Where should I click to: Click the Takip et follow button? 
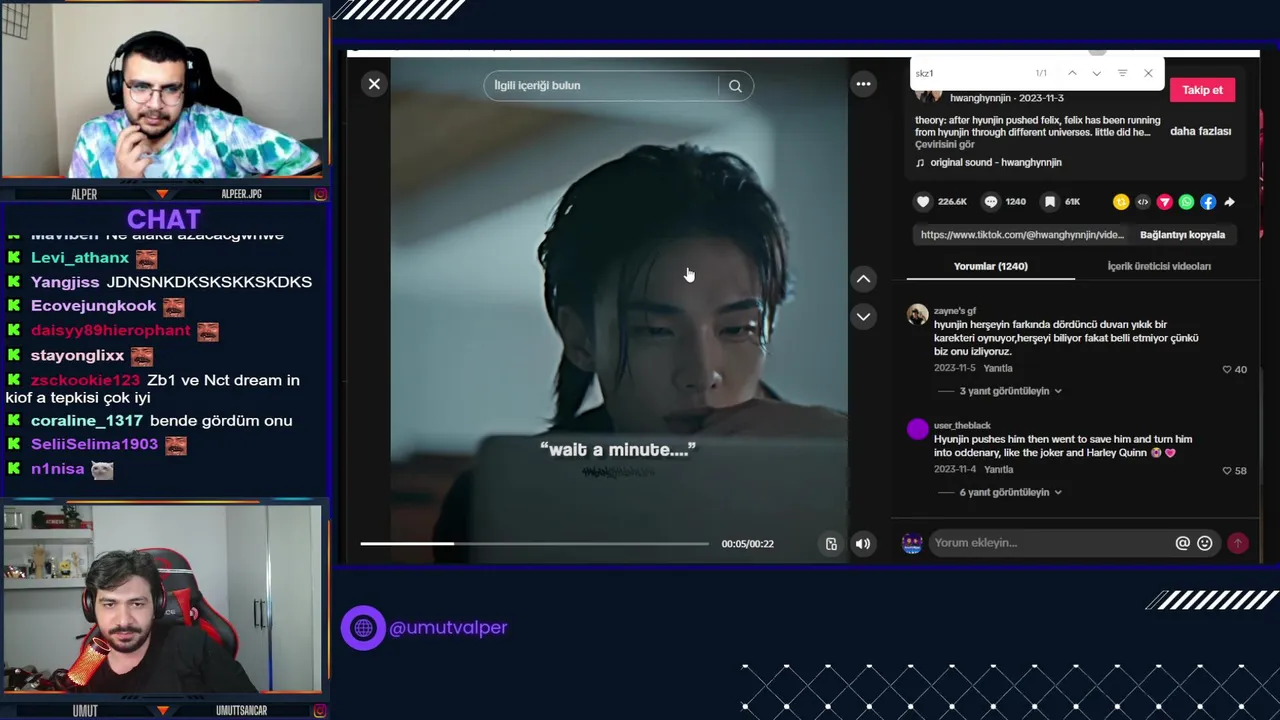1202,90
